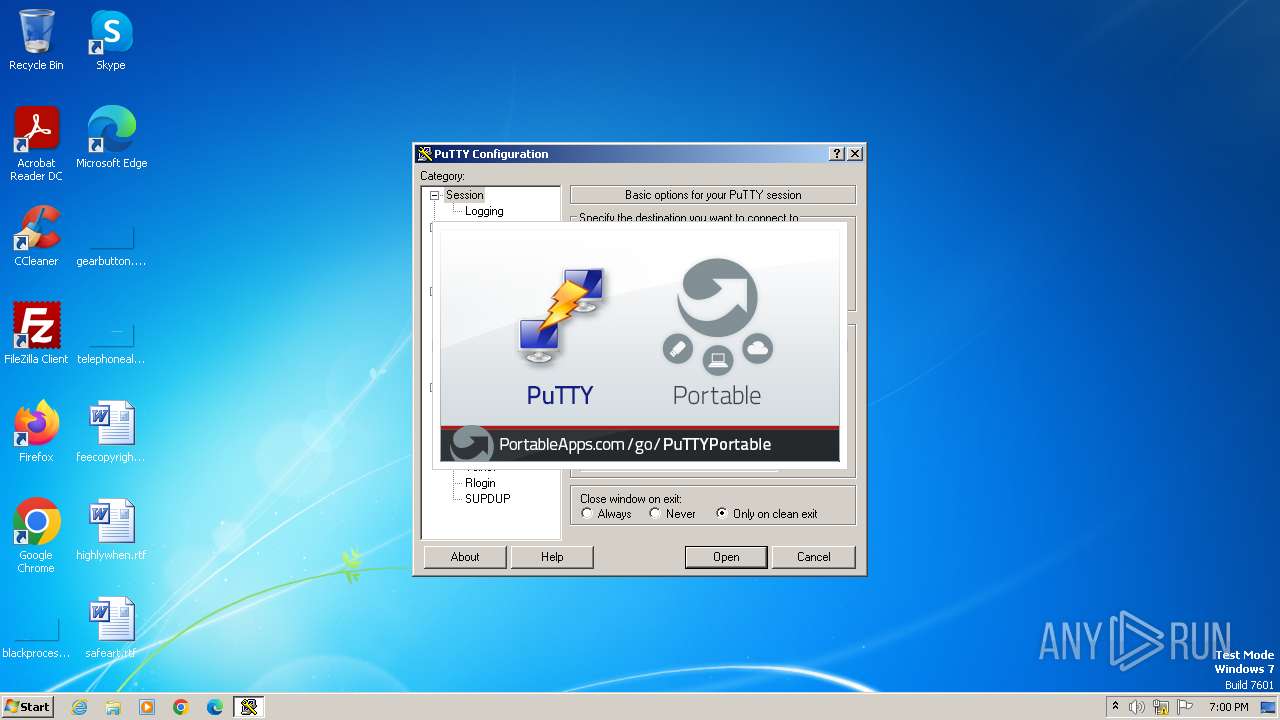The image size is (1280, 720).
Task: Click Show Desktop button at taskbar end
Action: [x=1270, y=707]
